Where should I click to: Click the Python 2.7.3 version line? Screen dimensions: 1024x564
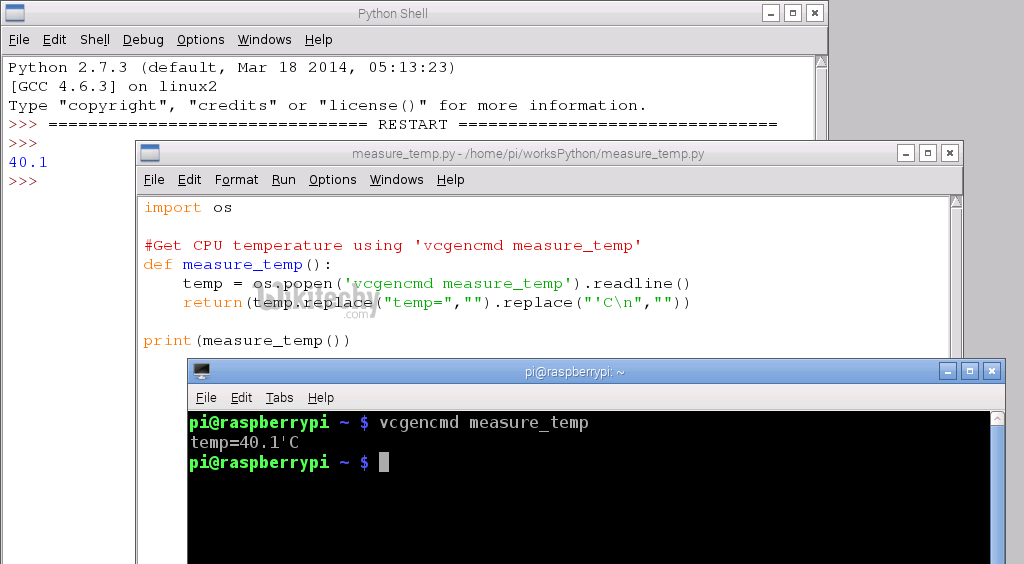click(232, 68)
